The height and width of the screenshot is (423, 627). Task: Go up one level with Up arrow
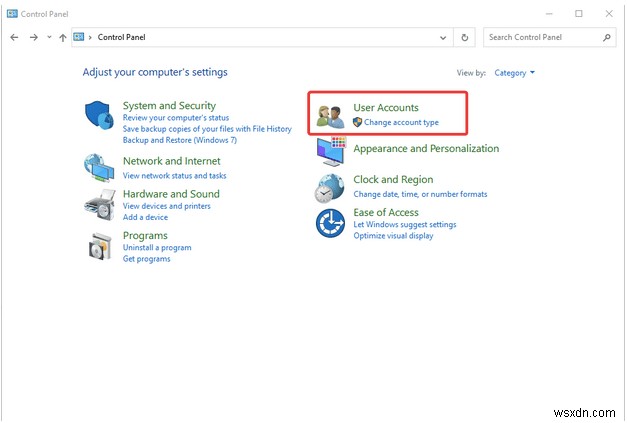point(63,37)
